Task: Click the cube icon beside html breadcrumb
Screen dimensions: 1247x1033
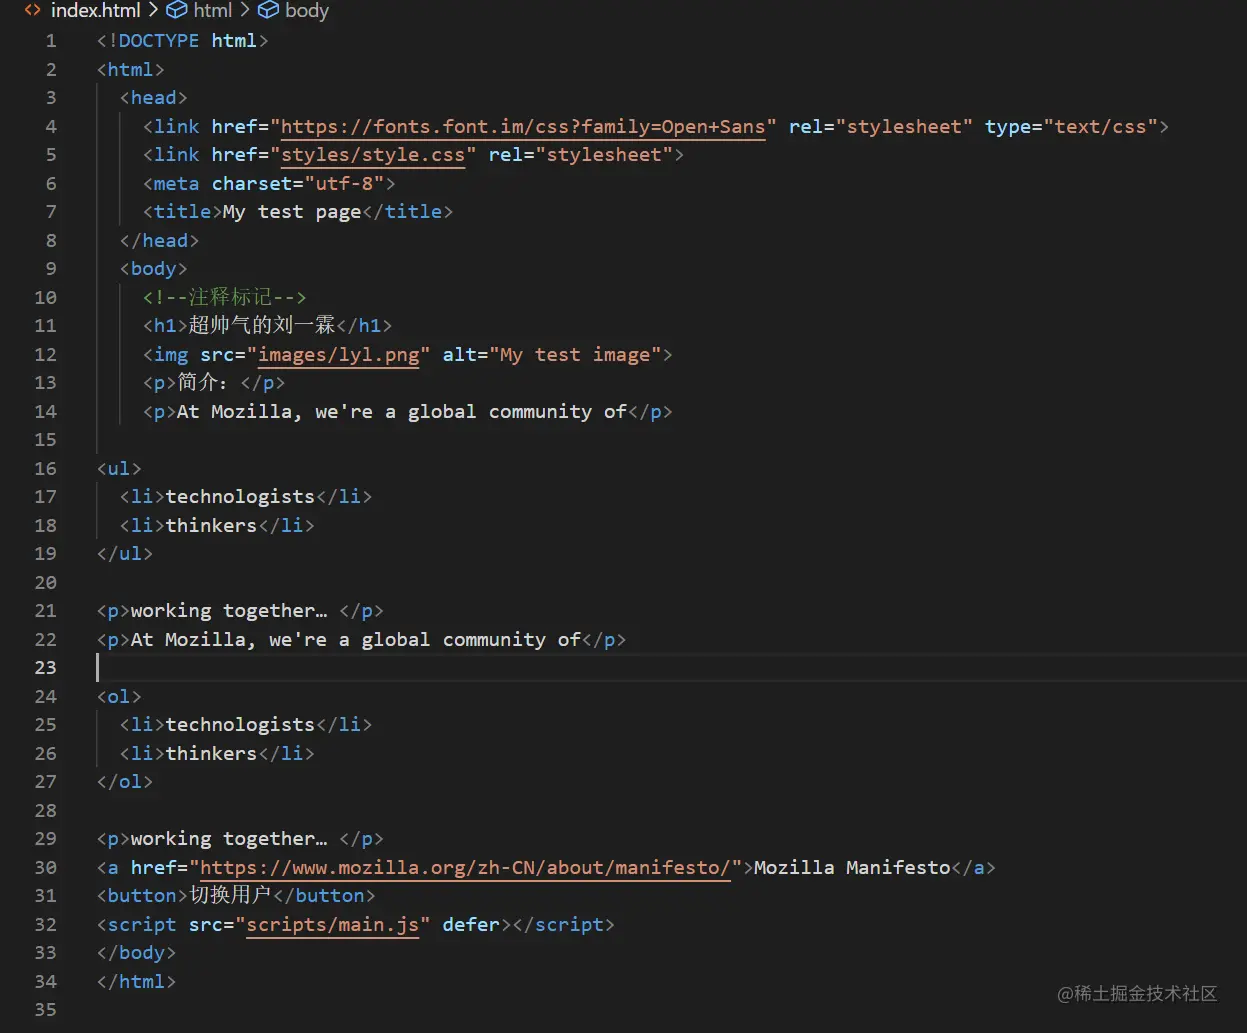Action: (177, 11)
